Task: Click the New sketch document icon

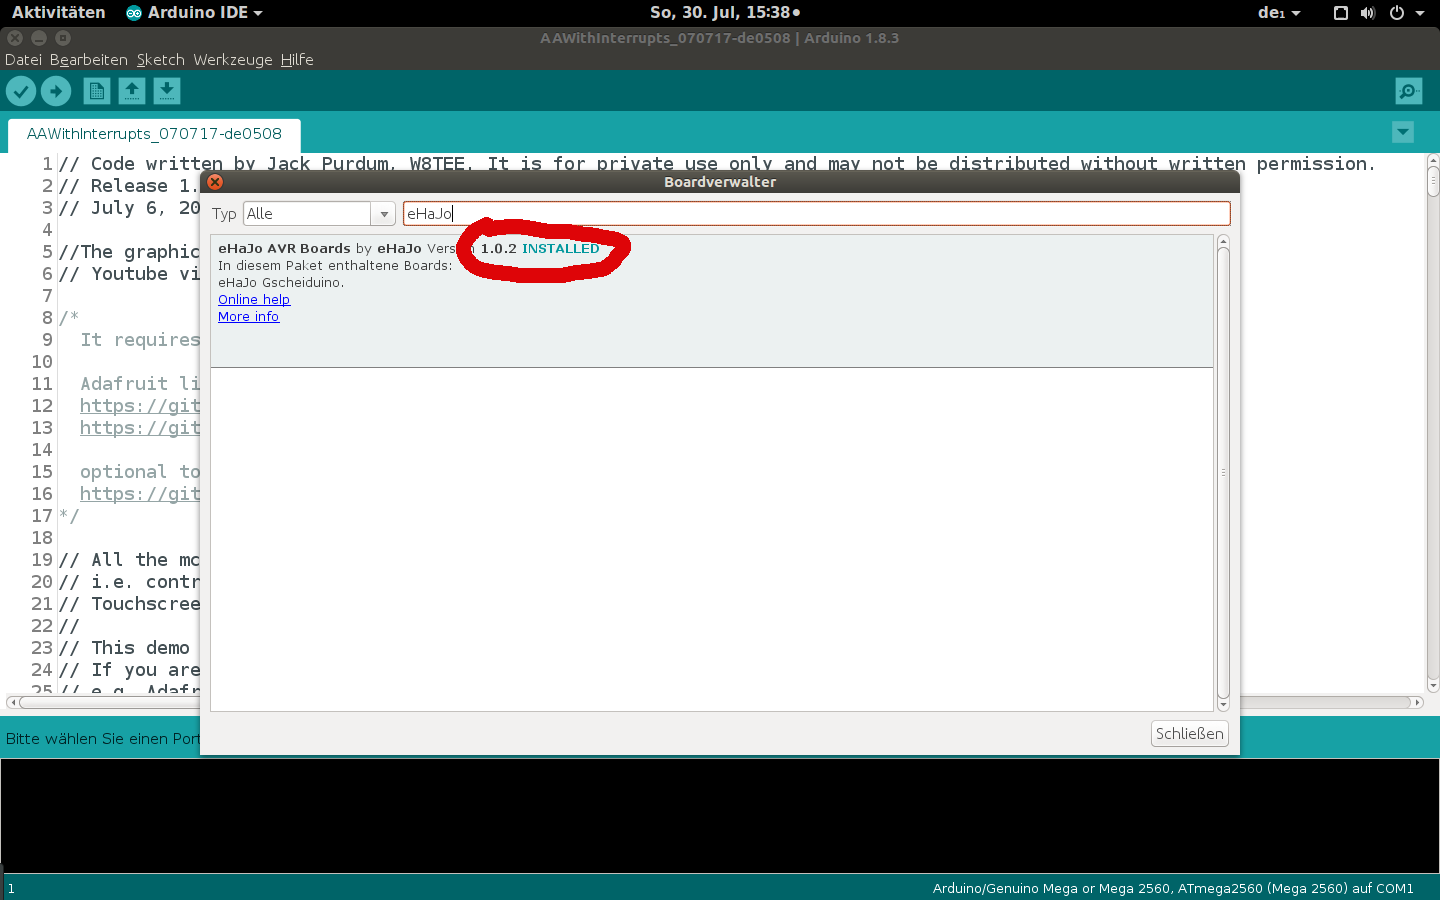Action: pyautogui.click(x=97, y=91)
